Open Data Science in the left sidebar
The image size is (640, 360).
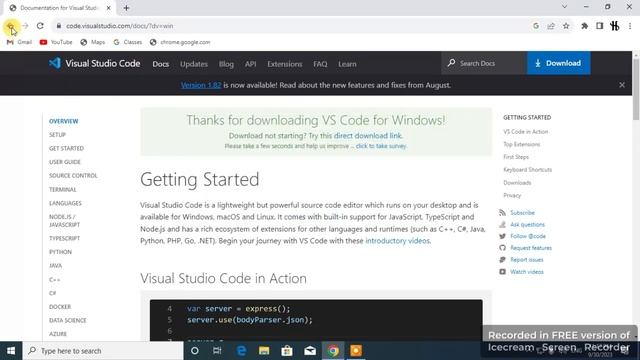[67, 320]
